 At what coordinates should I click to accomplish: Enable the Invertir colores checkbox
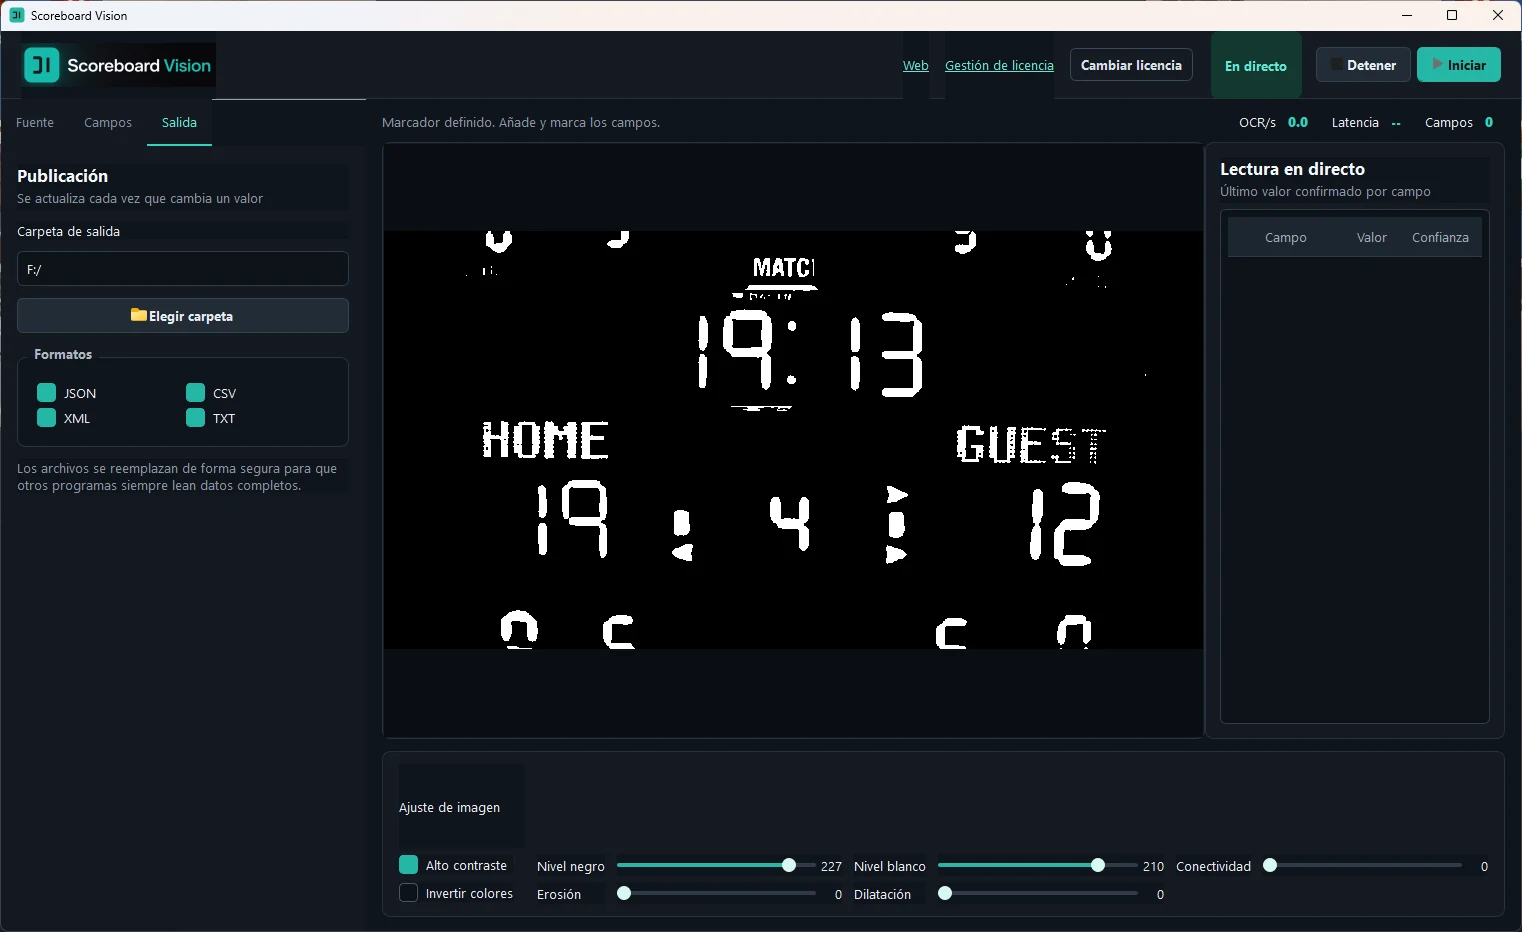click(408, 893)
